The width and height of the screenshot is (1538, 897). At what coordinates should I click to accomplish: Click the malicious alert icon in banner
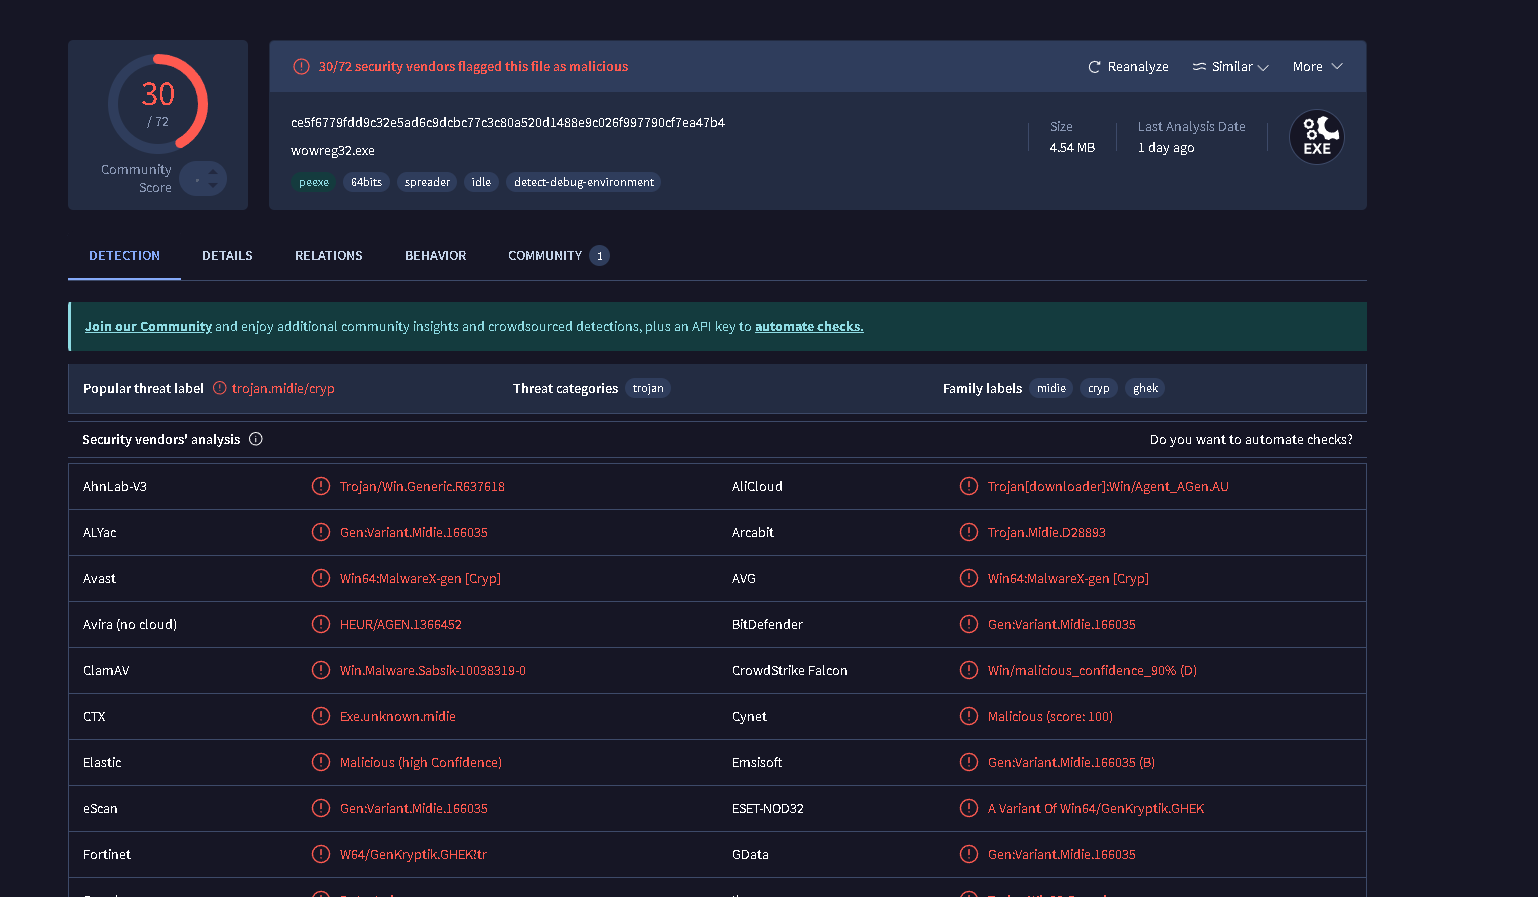click(301, 67)
